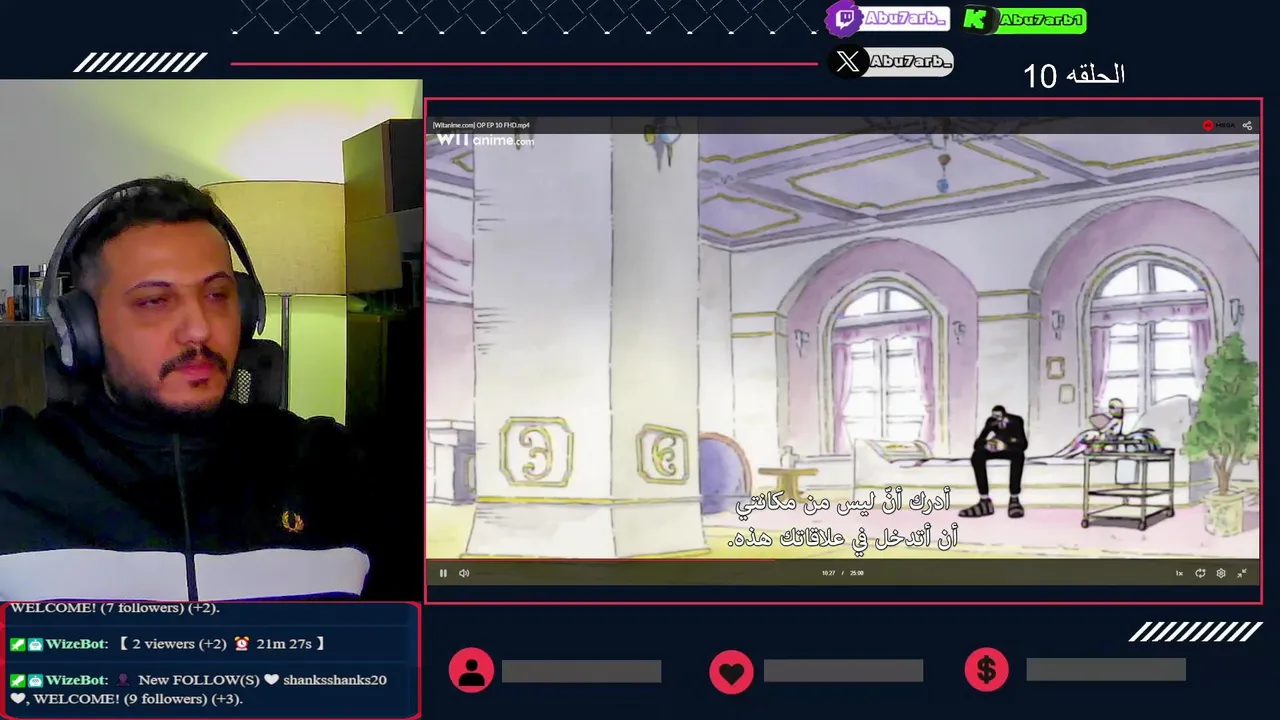1280x720 pixels.
Task: Click the empty bar beside the dollar icon
Action: [x=1106, y=670]
